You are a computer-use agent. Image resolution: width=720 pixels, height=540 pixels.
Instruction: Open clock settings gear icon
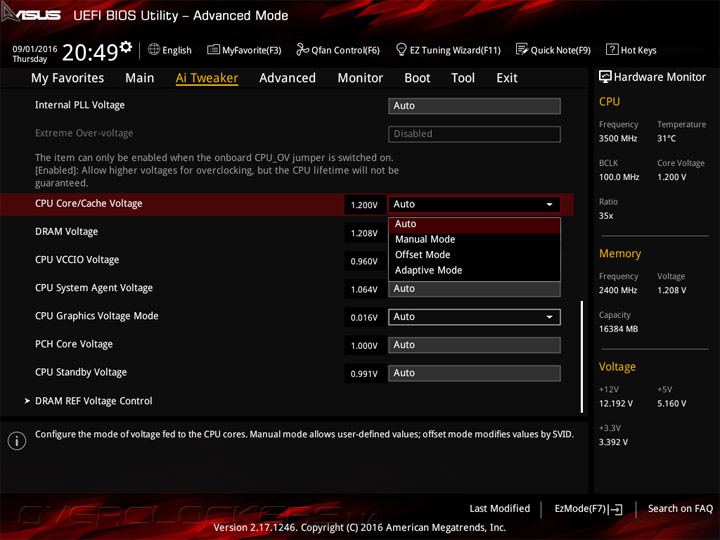point(126,46)
